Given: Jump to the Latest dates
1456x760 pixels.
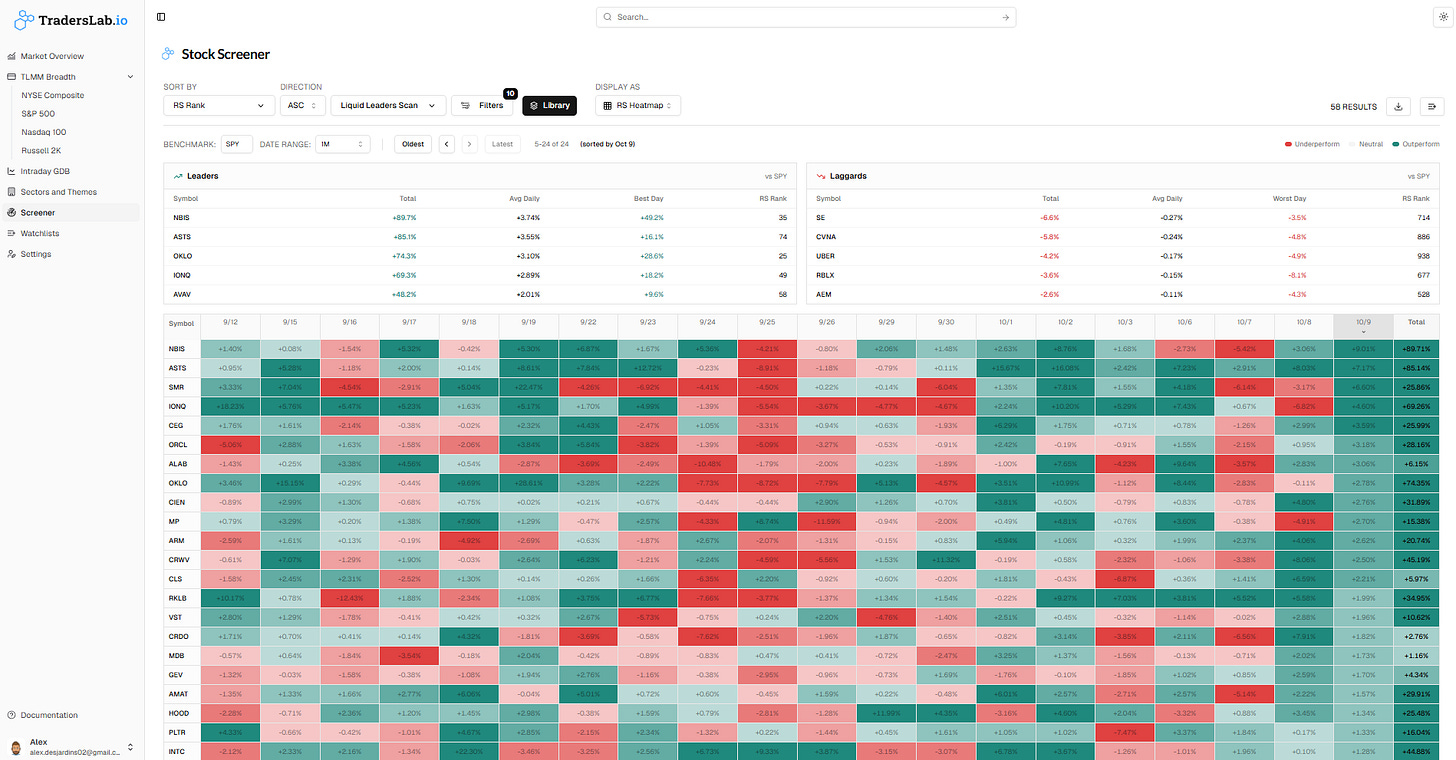Looking at the screenshot, I should pyautogui.click(x=503, y=144).
